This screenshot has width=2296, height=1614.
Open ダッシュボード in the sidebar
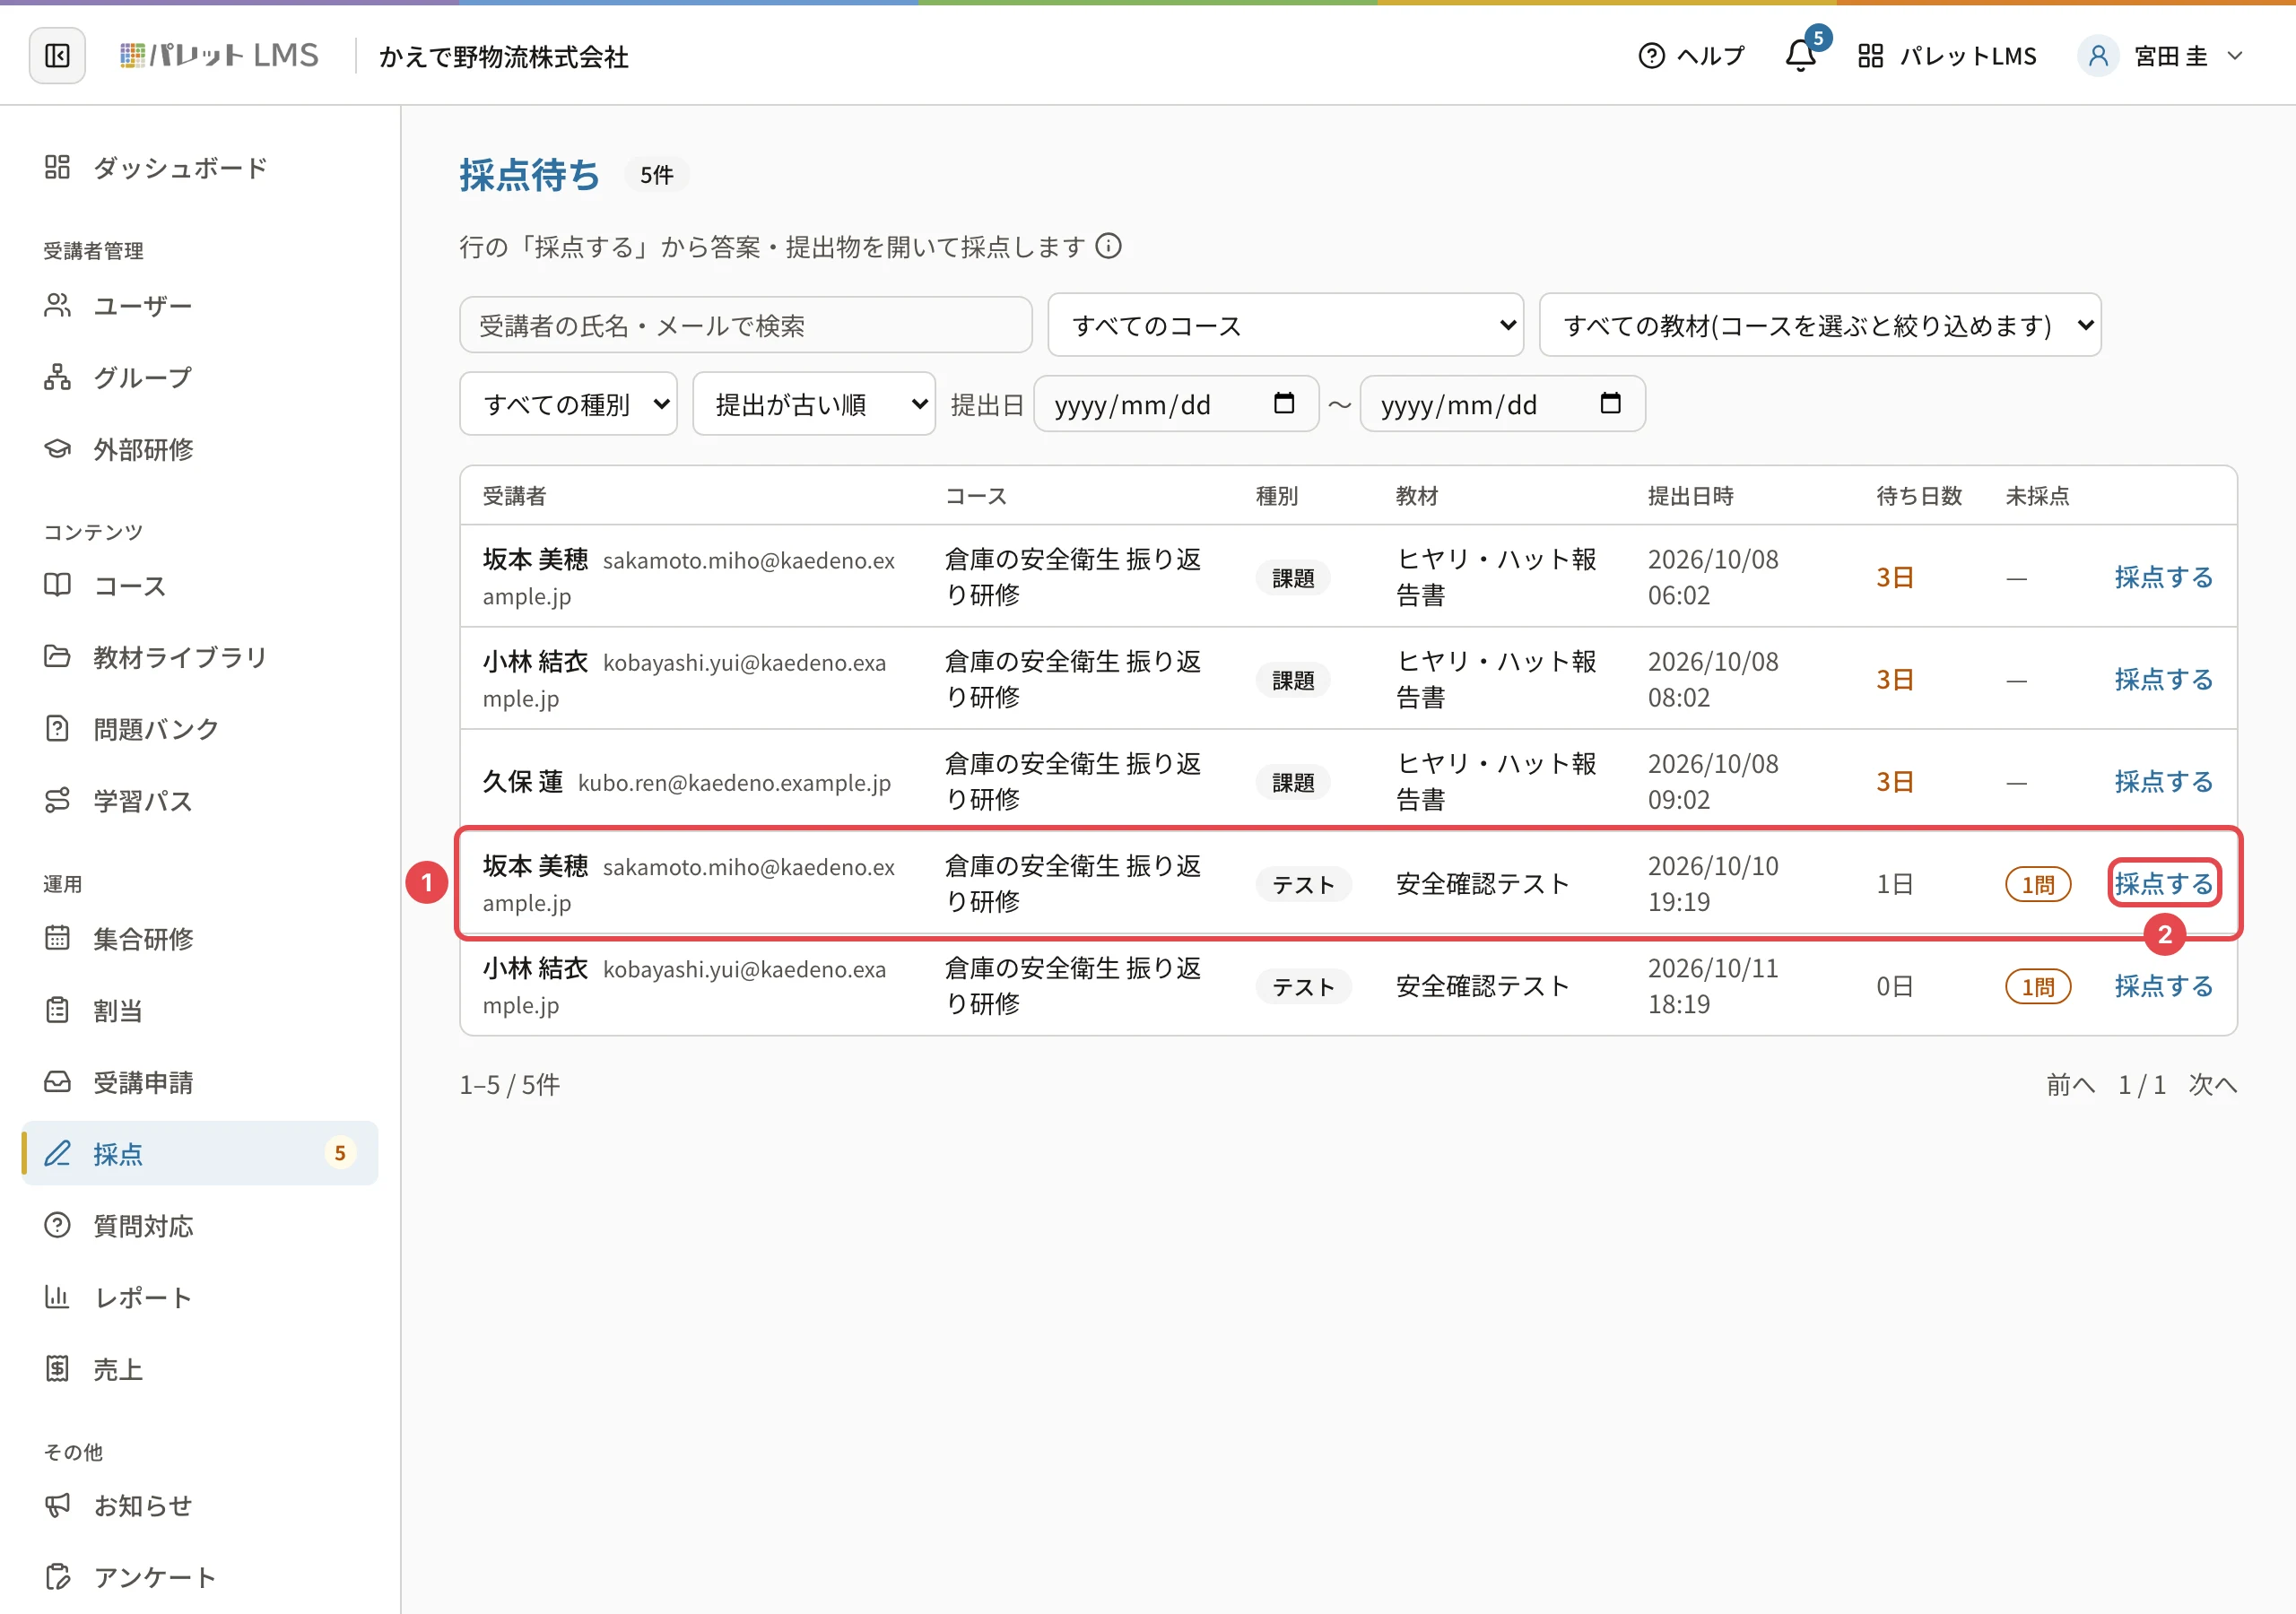pos(200,167)
